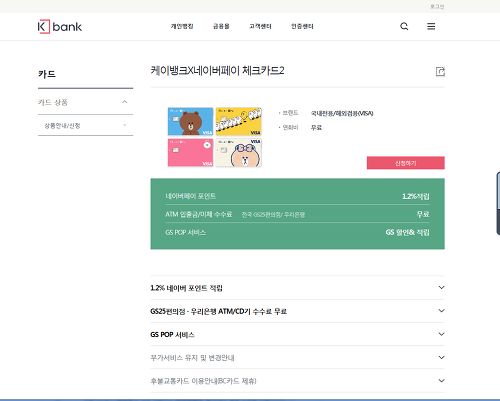This screenshot has width=500, height=401.
Task: Click the 로그인 link at top
Action: (437, 7)
